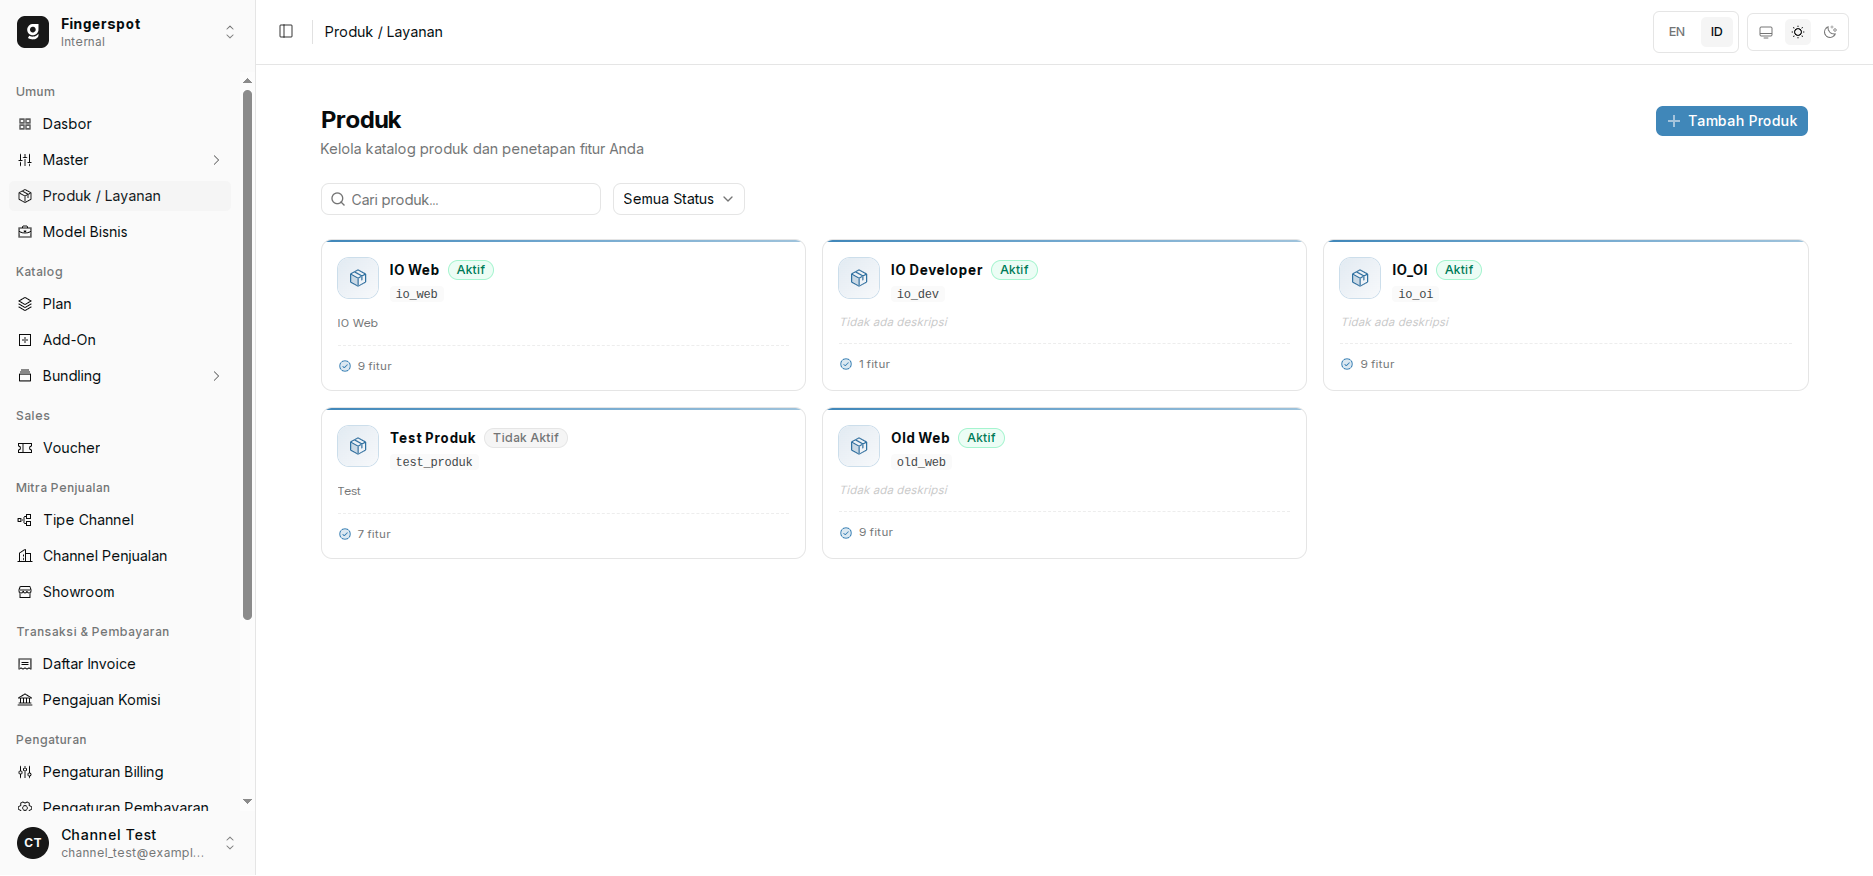Click the Showroom store icon
1873x876 pixels.
[x=25, y=592]
